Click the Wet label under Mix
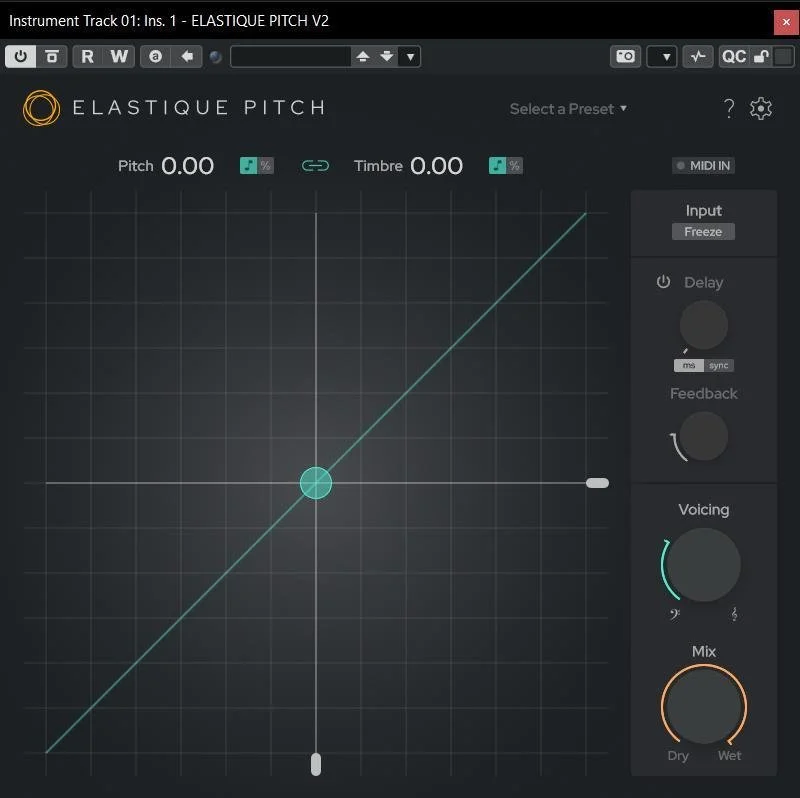 point(730,756)
